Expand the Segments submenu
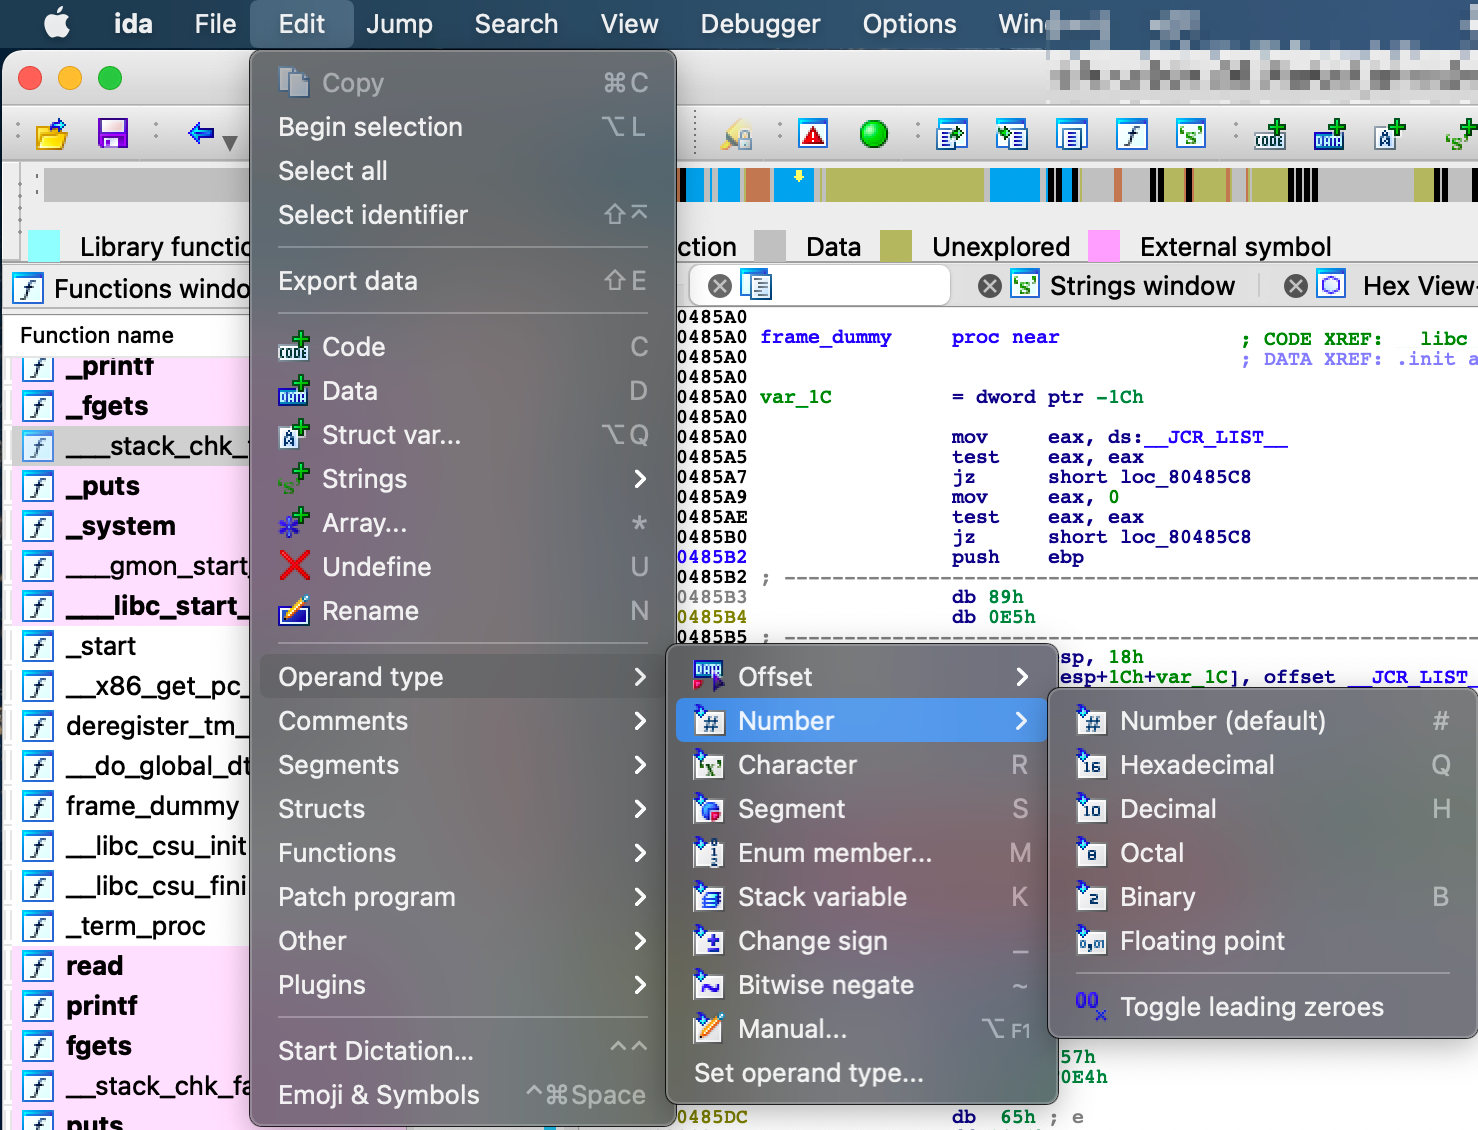 point(463,765)
